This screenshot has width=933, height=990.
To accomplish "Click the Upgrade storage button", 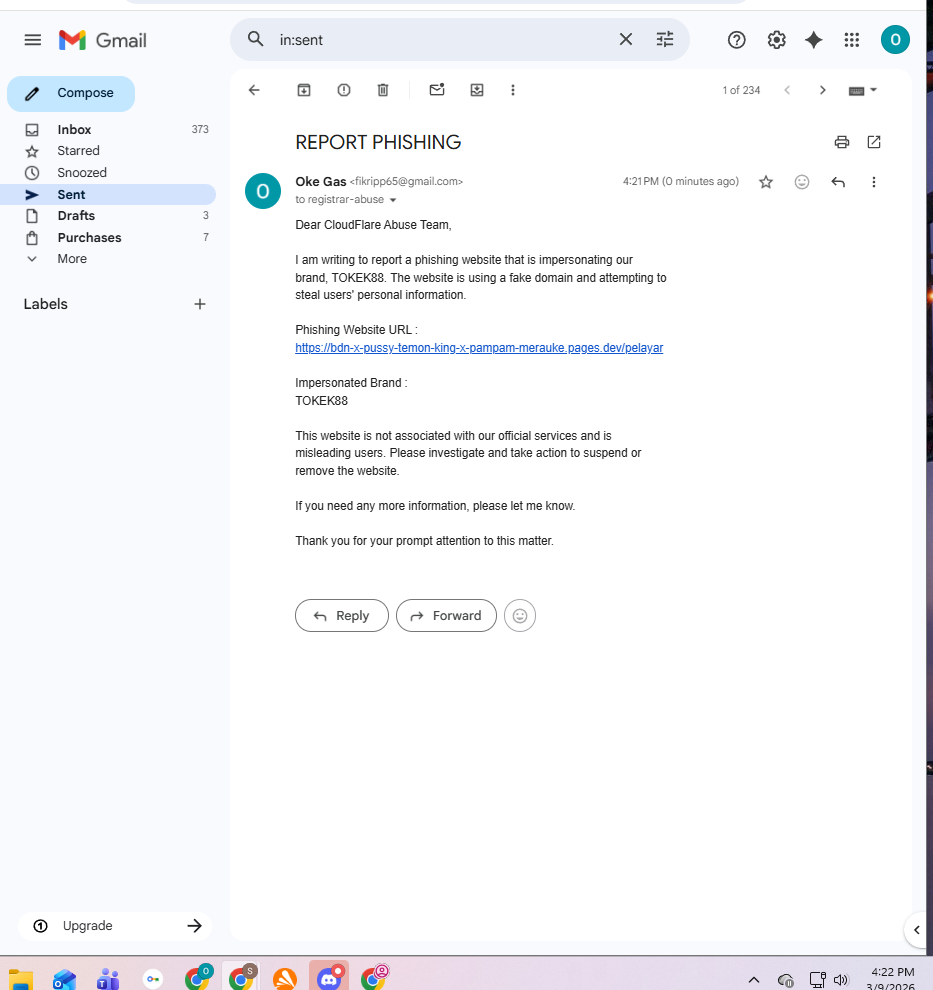I will (x=115, y=926).
